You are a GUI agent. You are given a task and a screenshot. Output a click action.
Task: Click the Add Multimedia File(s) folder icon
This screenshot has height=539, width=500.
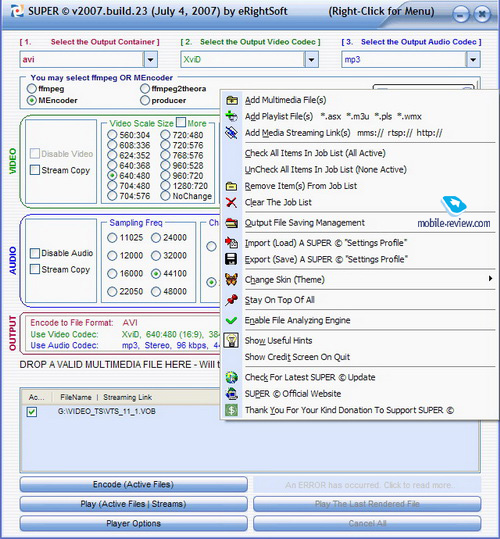[232, 100]
